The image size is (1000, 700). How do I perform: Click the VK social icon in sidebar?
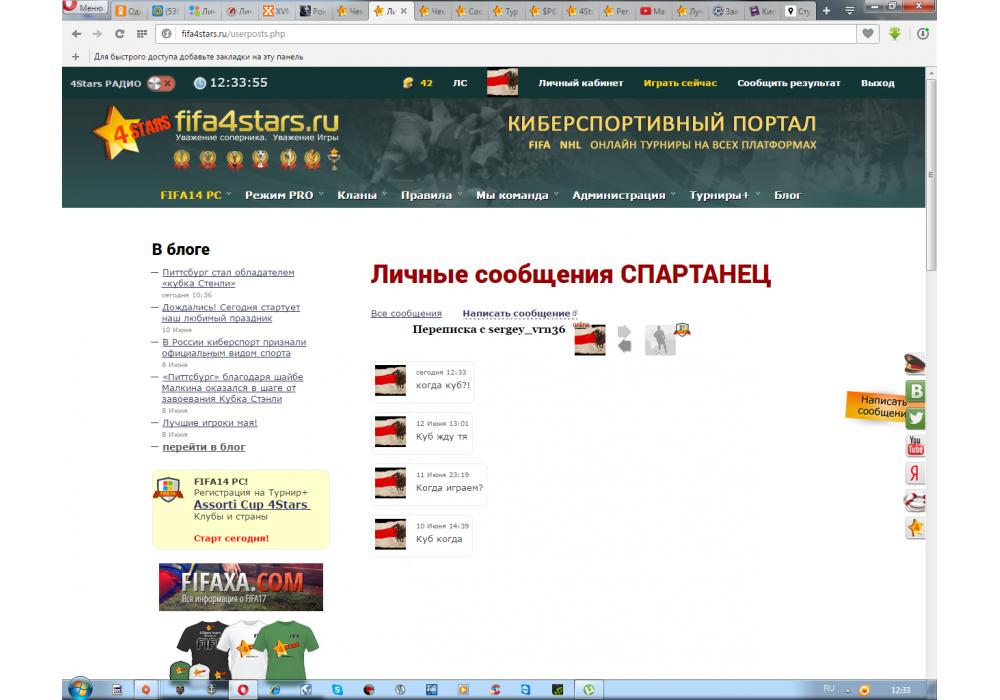click(914, 392)
